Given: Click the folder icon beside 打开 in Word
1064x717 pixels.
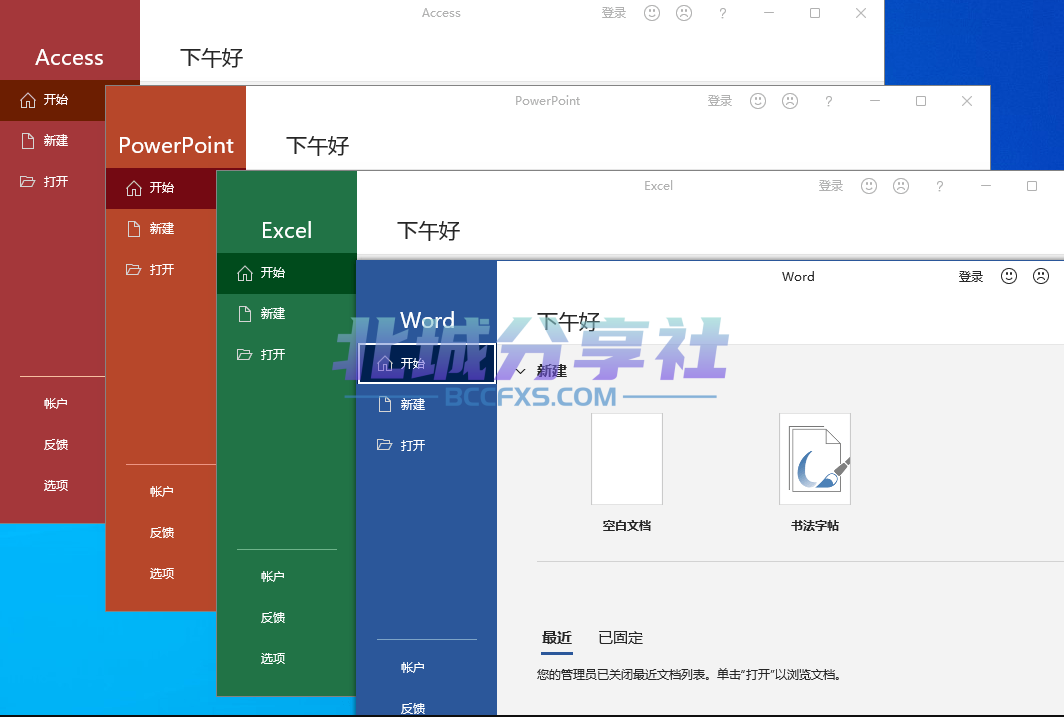Looking at the screenshot, I should tap(385, 446).
